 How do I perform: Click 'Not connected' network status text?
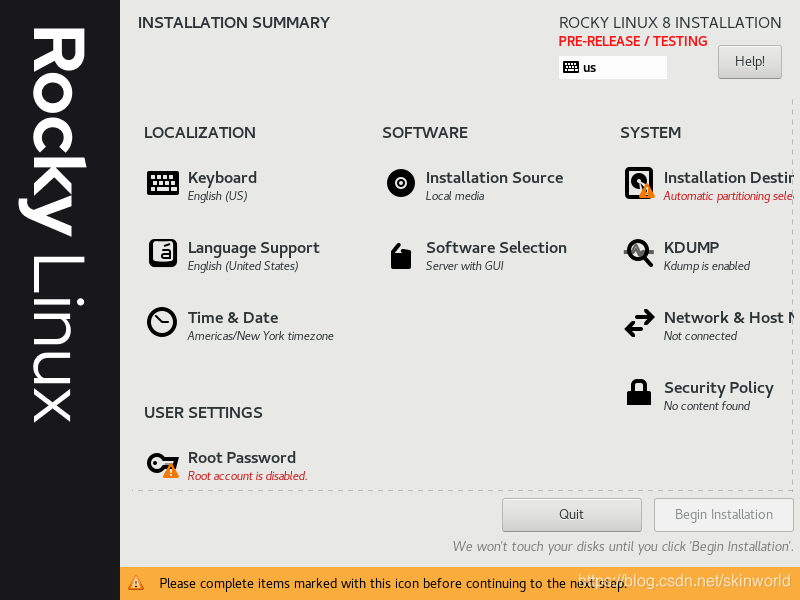[x=700, y=336]
